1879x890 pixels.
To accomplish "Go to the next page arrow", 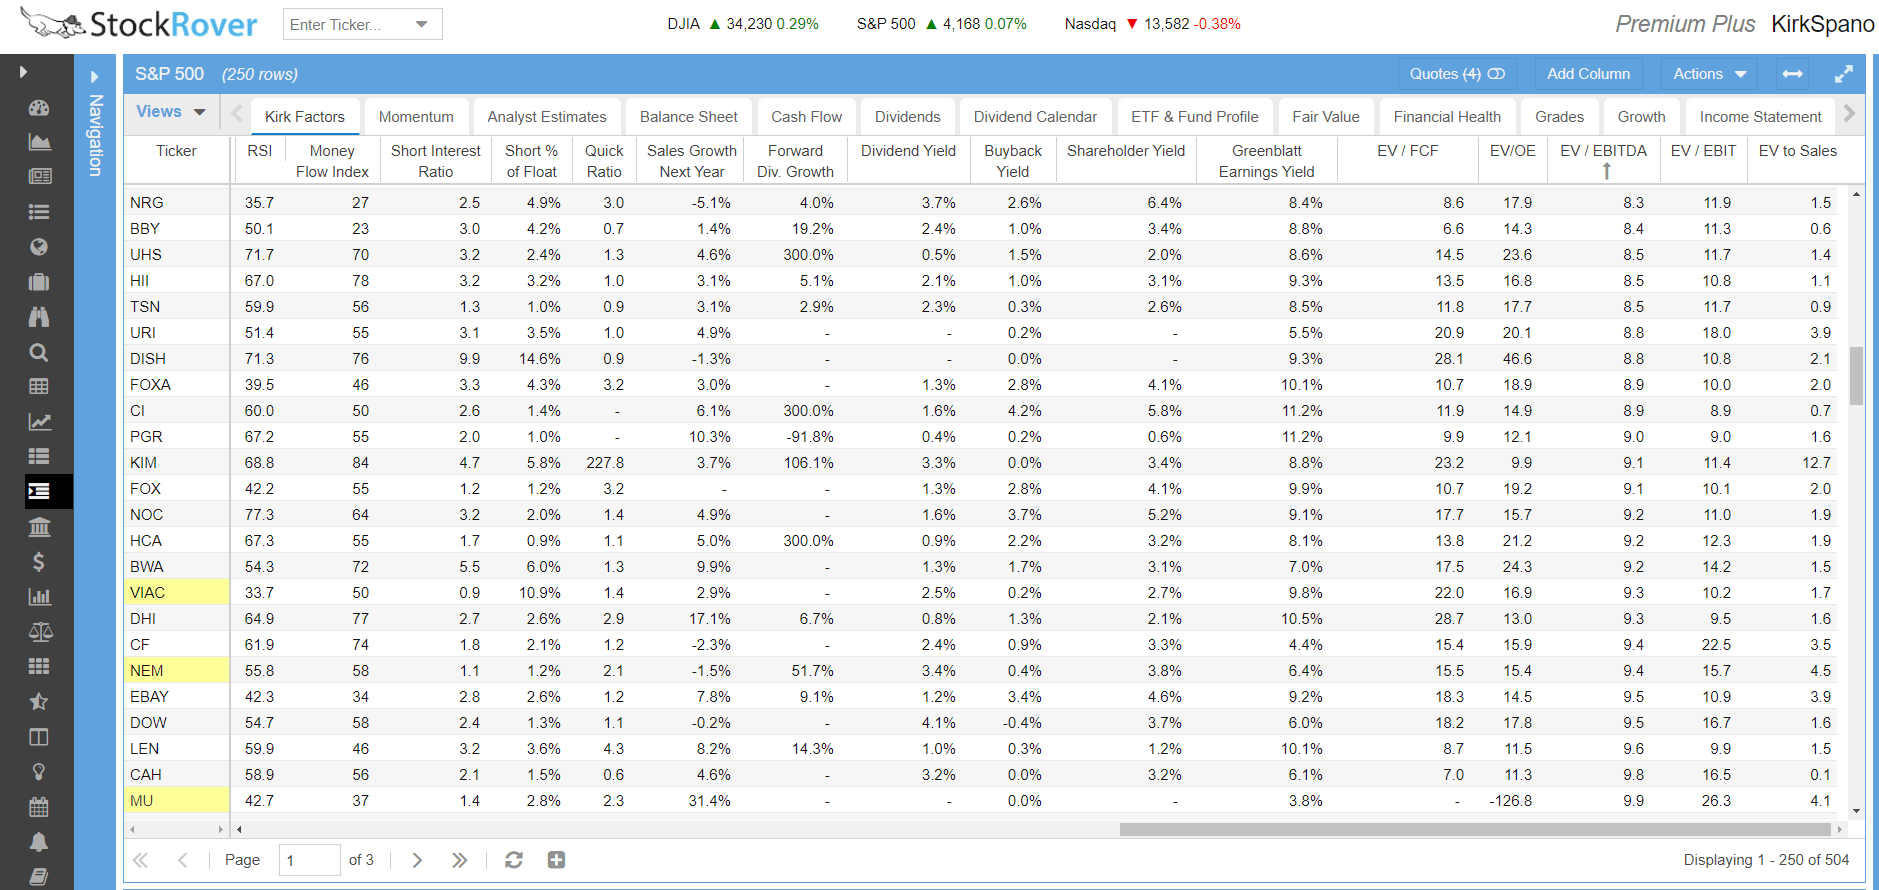I will (x=417, y=860).
